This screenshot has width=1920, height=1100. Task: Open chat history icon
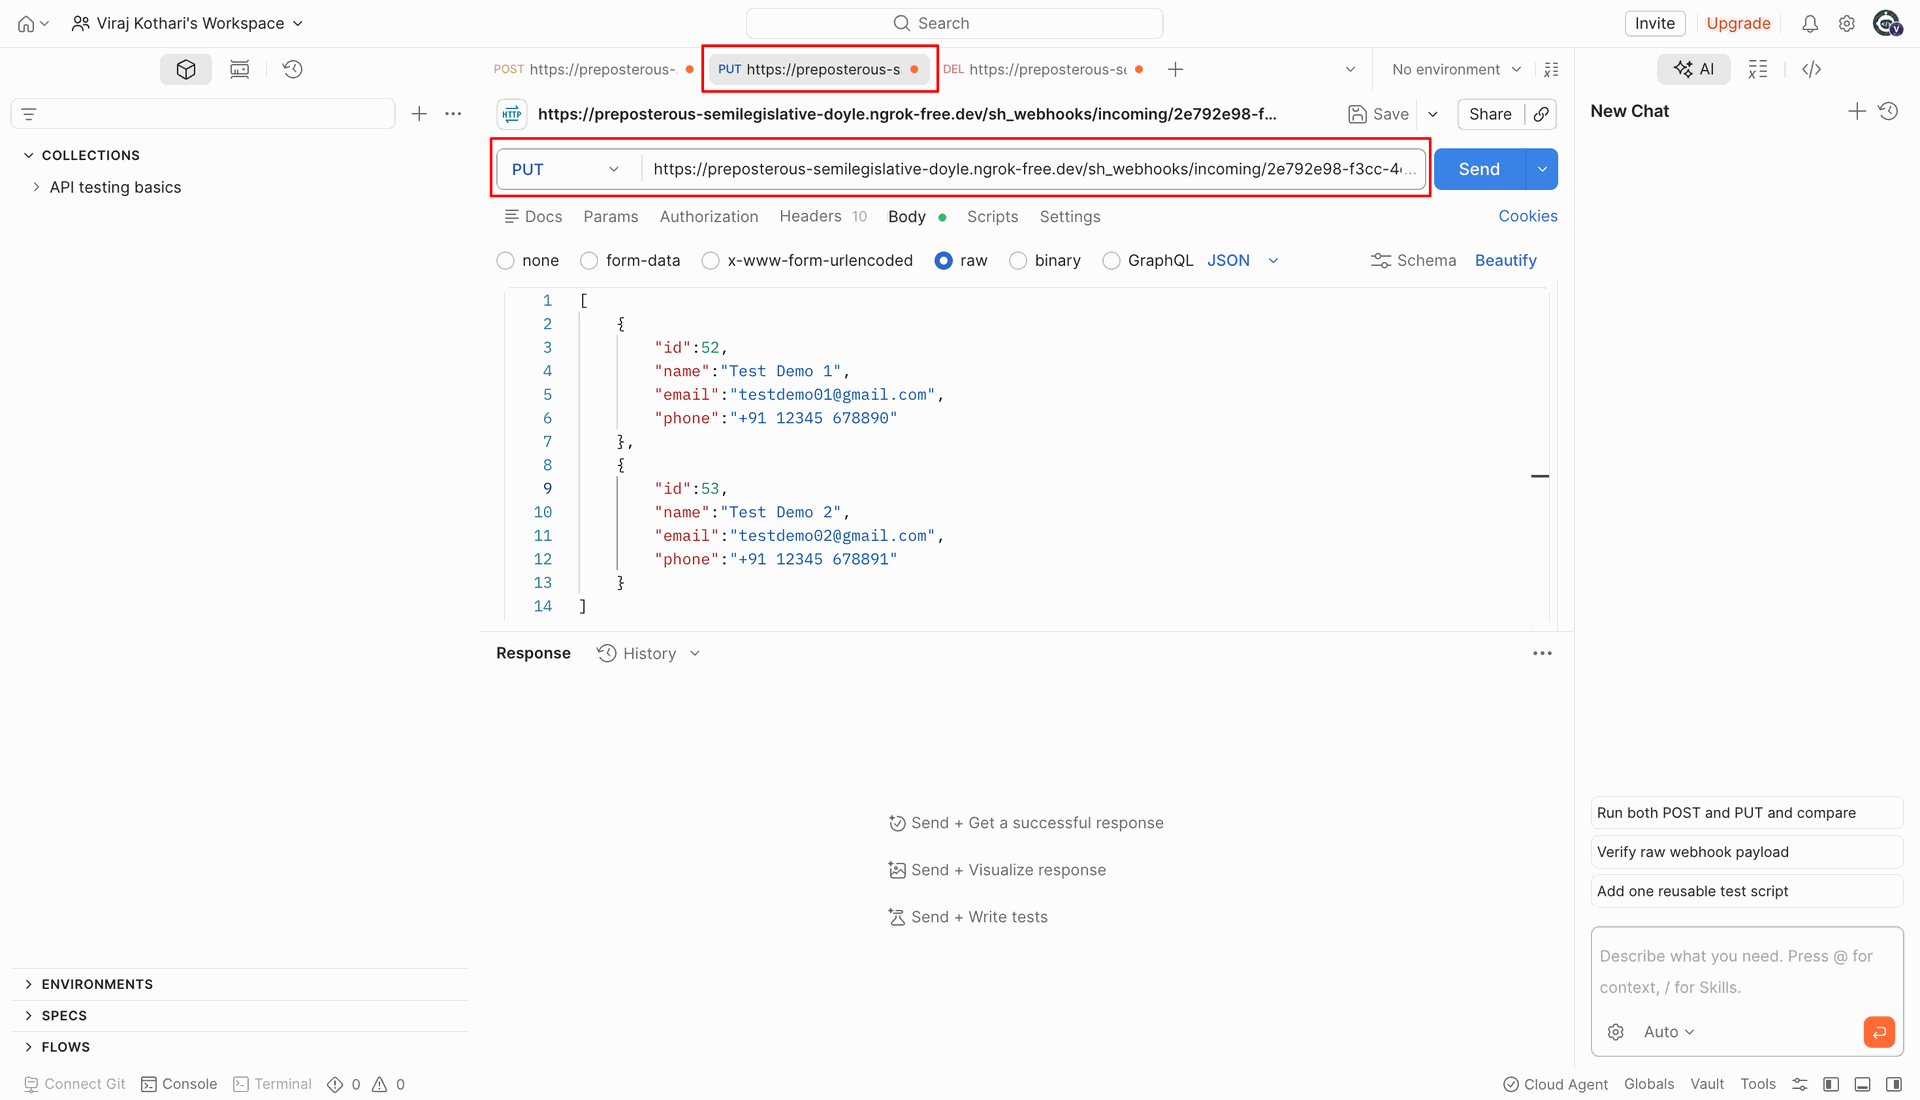coord(1888,111)
